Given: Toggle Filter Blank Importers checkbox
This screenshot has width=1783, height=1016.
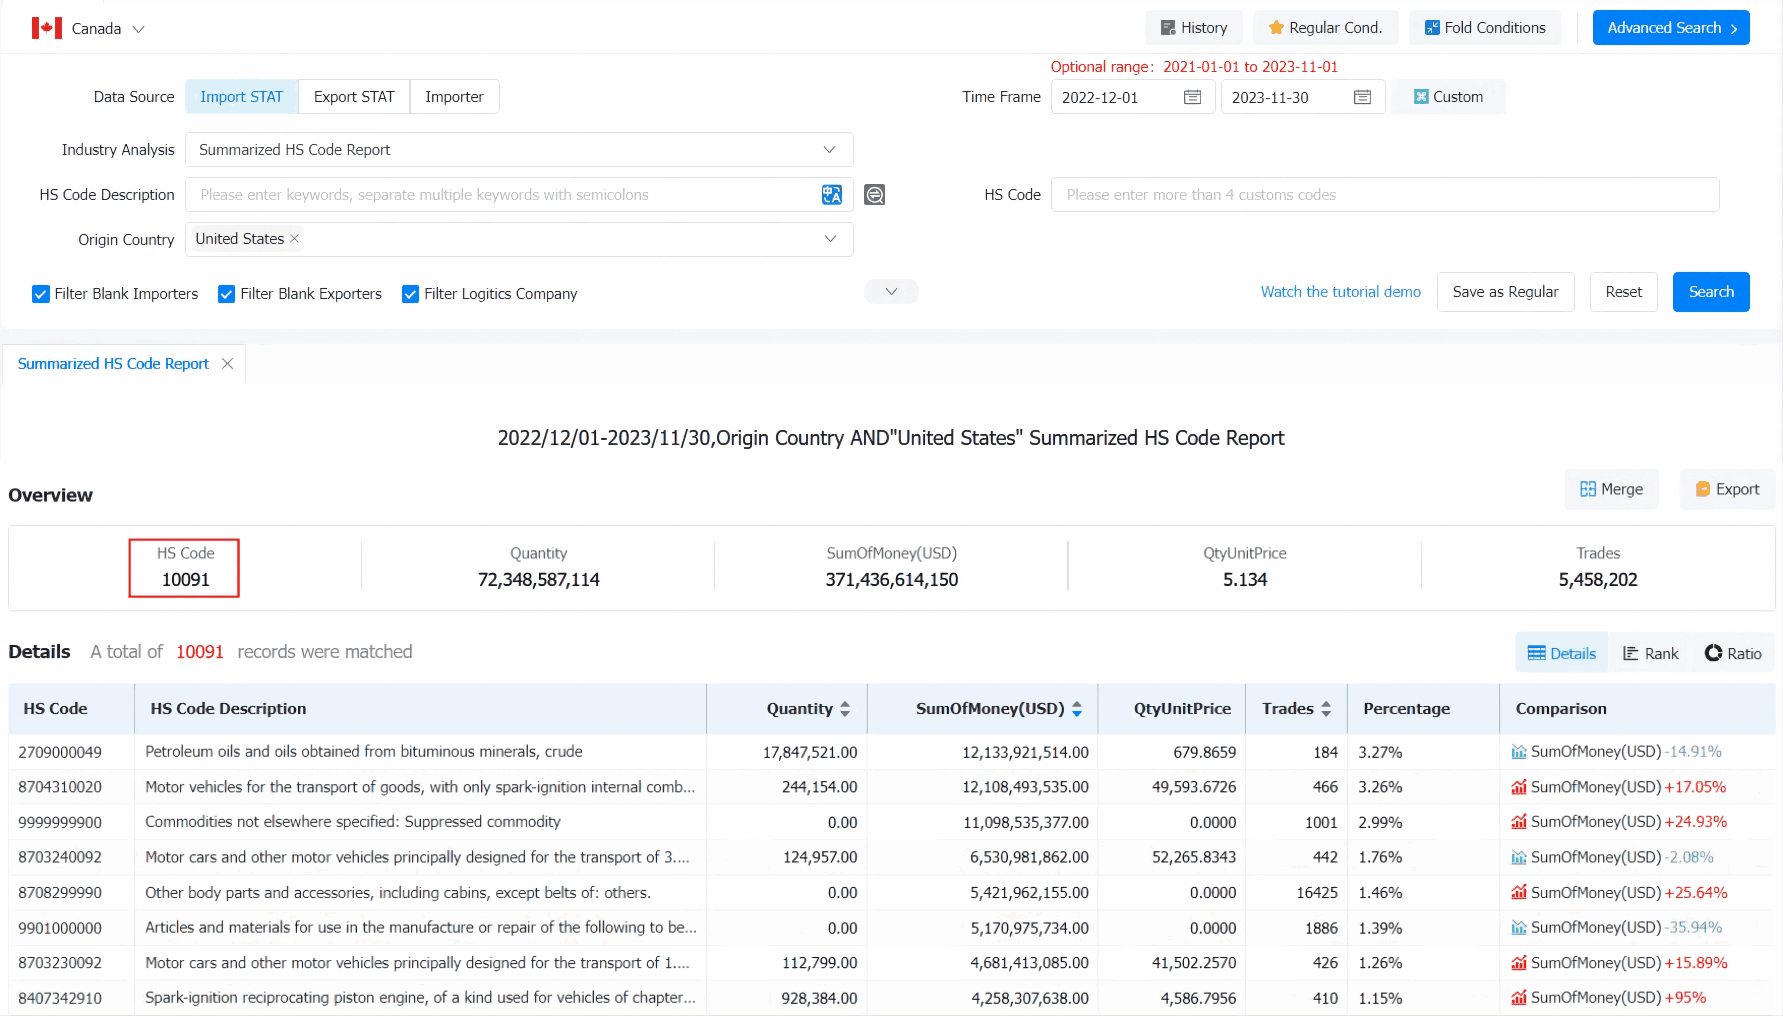Looking at the screenshot, I should (41, 294).
